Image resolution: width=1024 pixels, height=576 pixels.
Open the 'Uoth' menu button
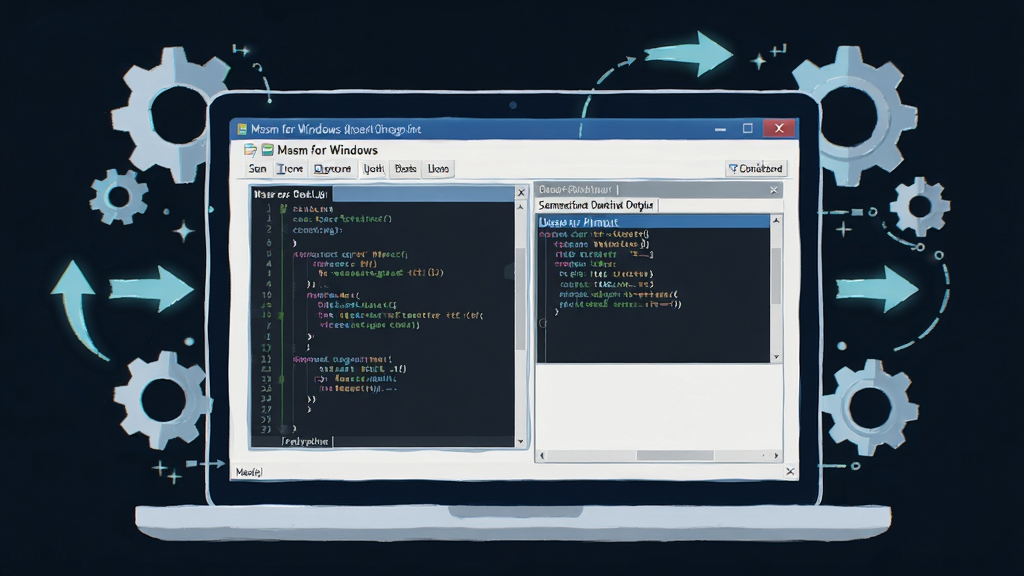[374, 168]
